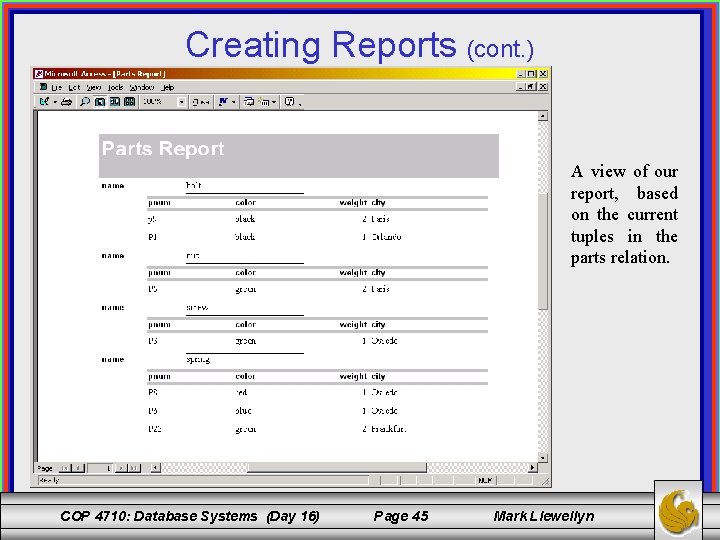Open the Window menu

141,87
